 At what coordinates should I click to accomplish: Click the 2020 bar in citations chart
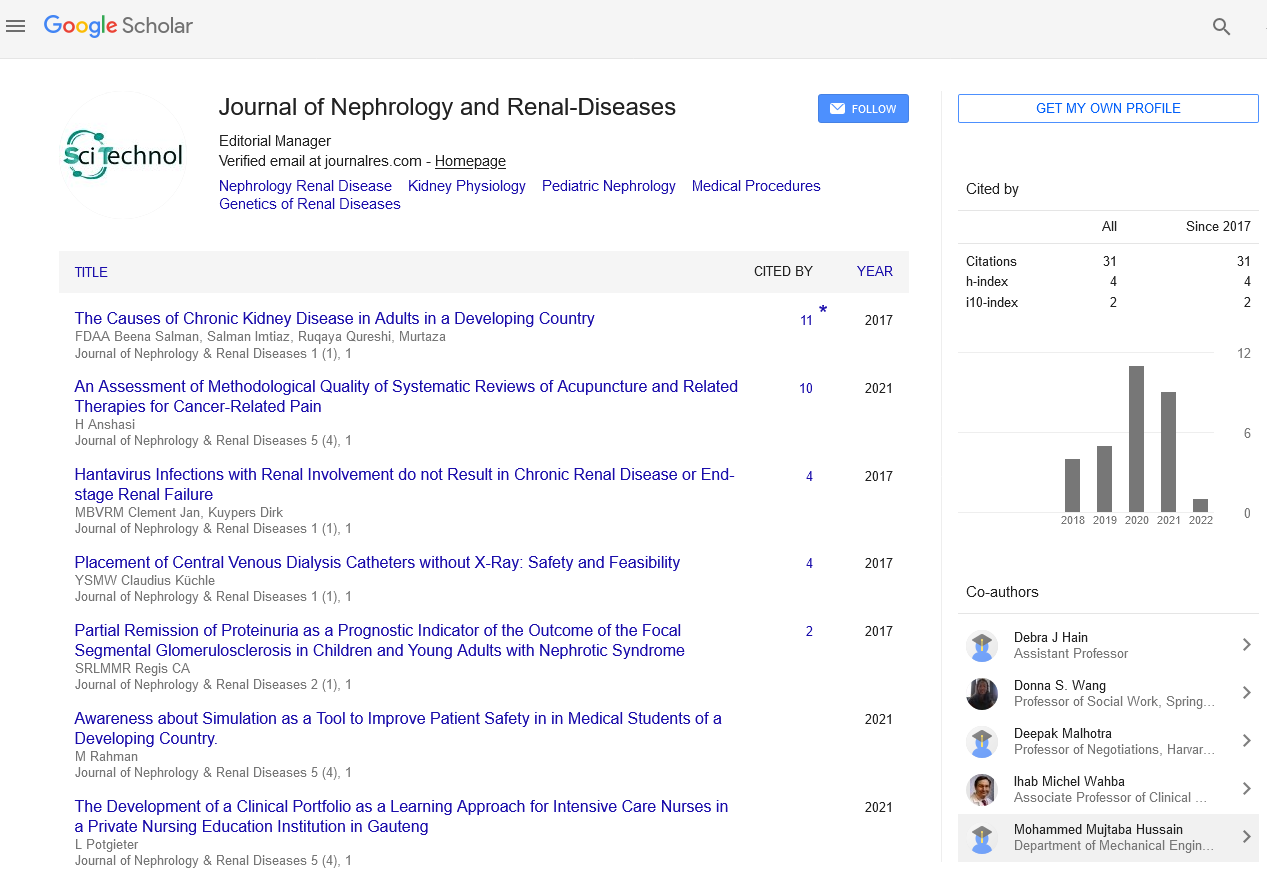click(x=1136, y=439)
